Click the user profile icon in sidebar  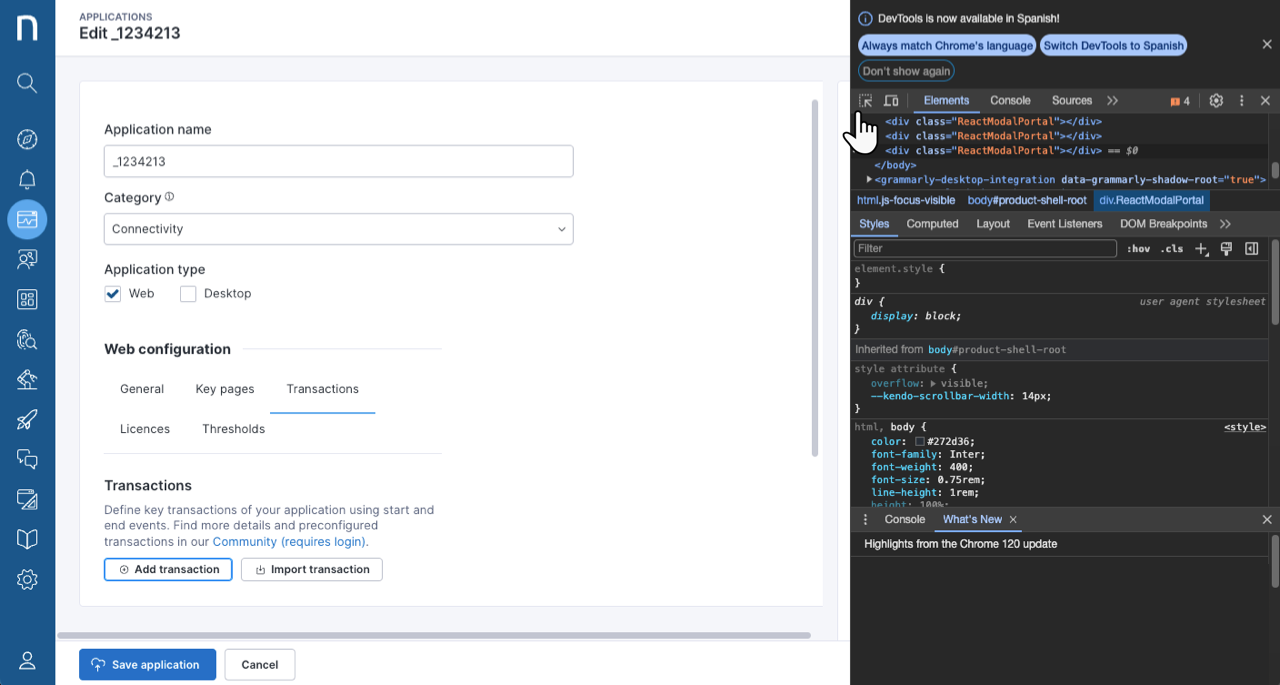tap(27, 660)
